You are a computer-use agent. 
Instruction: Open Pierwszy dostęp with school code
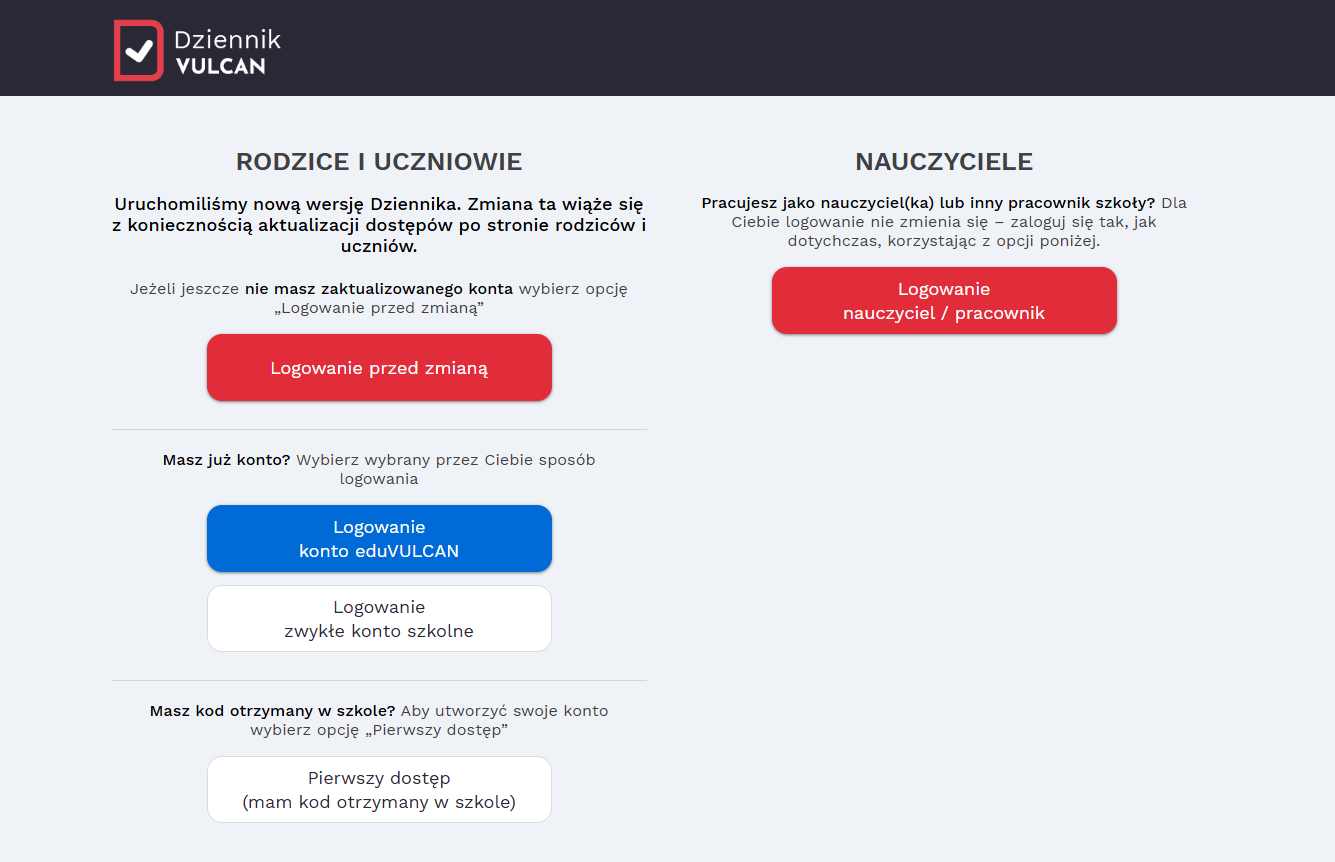(x=379, y=790)
